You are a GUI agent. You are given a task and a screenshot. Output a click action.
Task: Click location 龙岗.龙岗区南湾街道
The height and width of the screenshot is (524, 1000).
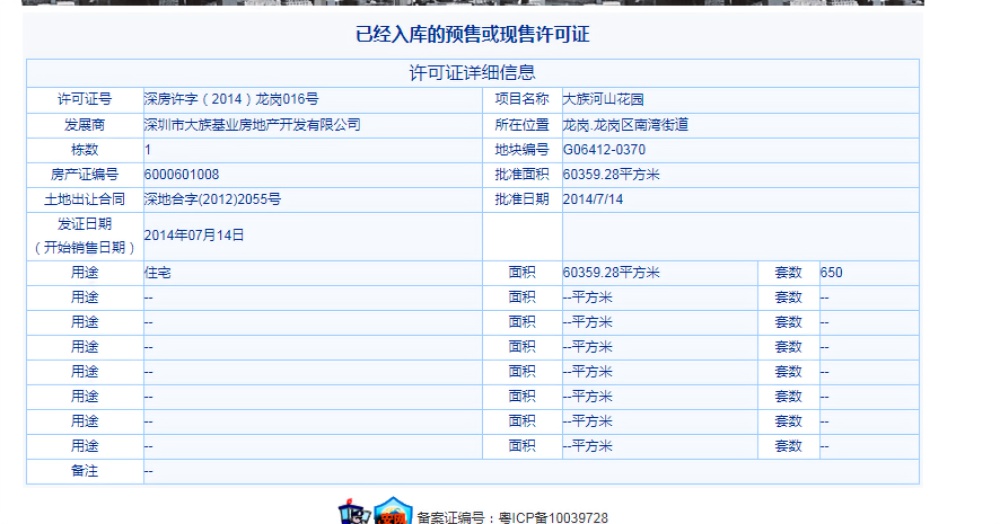(x=626, y=125)
